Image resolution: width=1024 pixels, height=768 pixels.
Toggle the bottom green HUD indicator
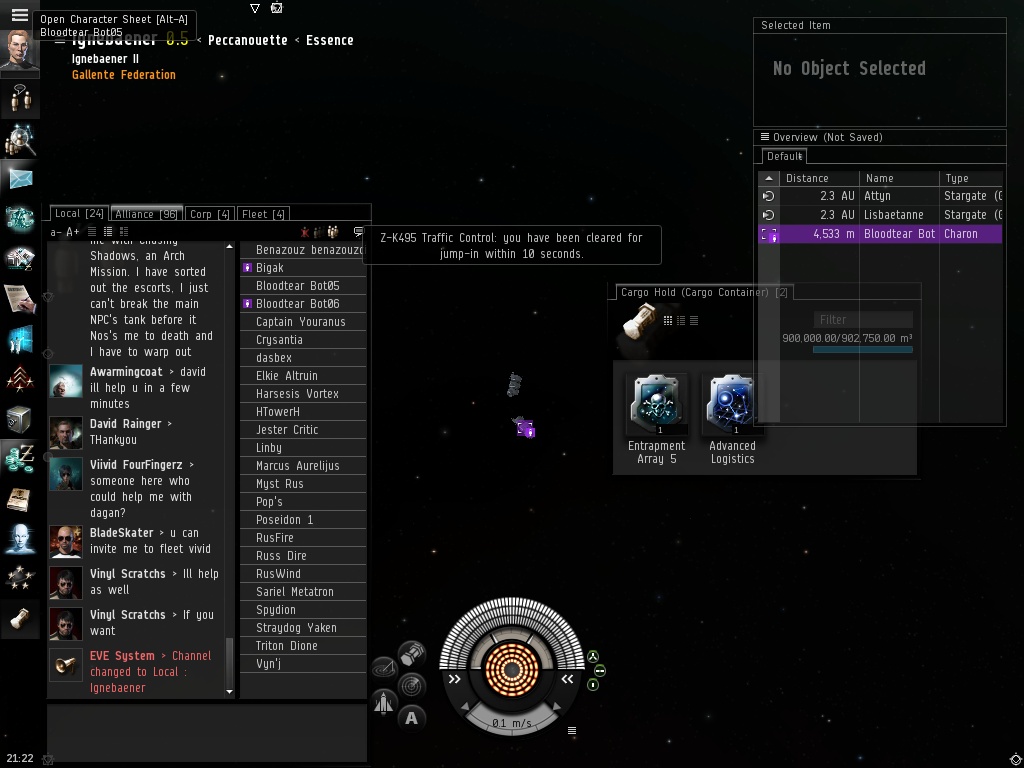point(593,685)
